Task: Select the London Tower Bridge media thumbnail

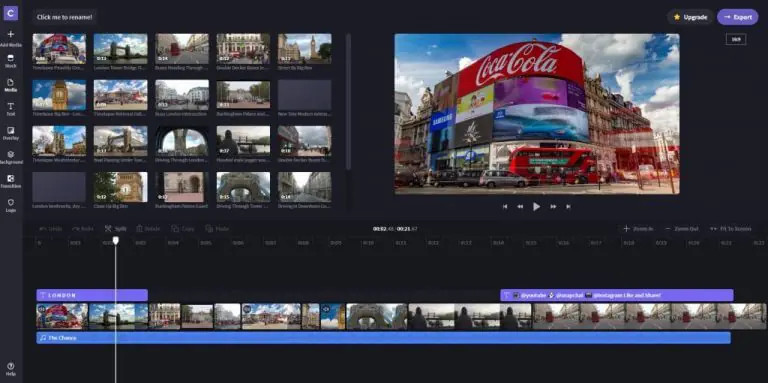Action: [x=120, y=49]
